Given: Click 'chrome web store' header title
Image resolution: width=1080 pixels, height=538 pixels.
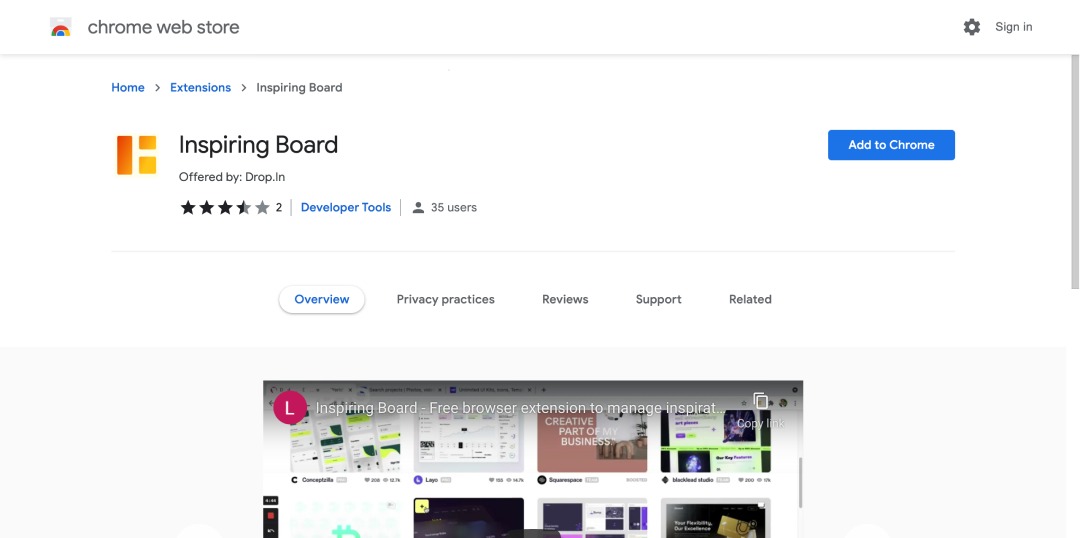Looking at the screenshot, I should click(163, 27).
